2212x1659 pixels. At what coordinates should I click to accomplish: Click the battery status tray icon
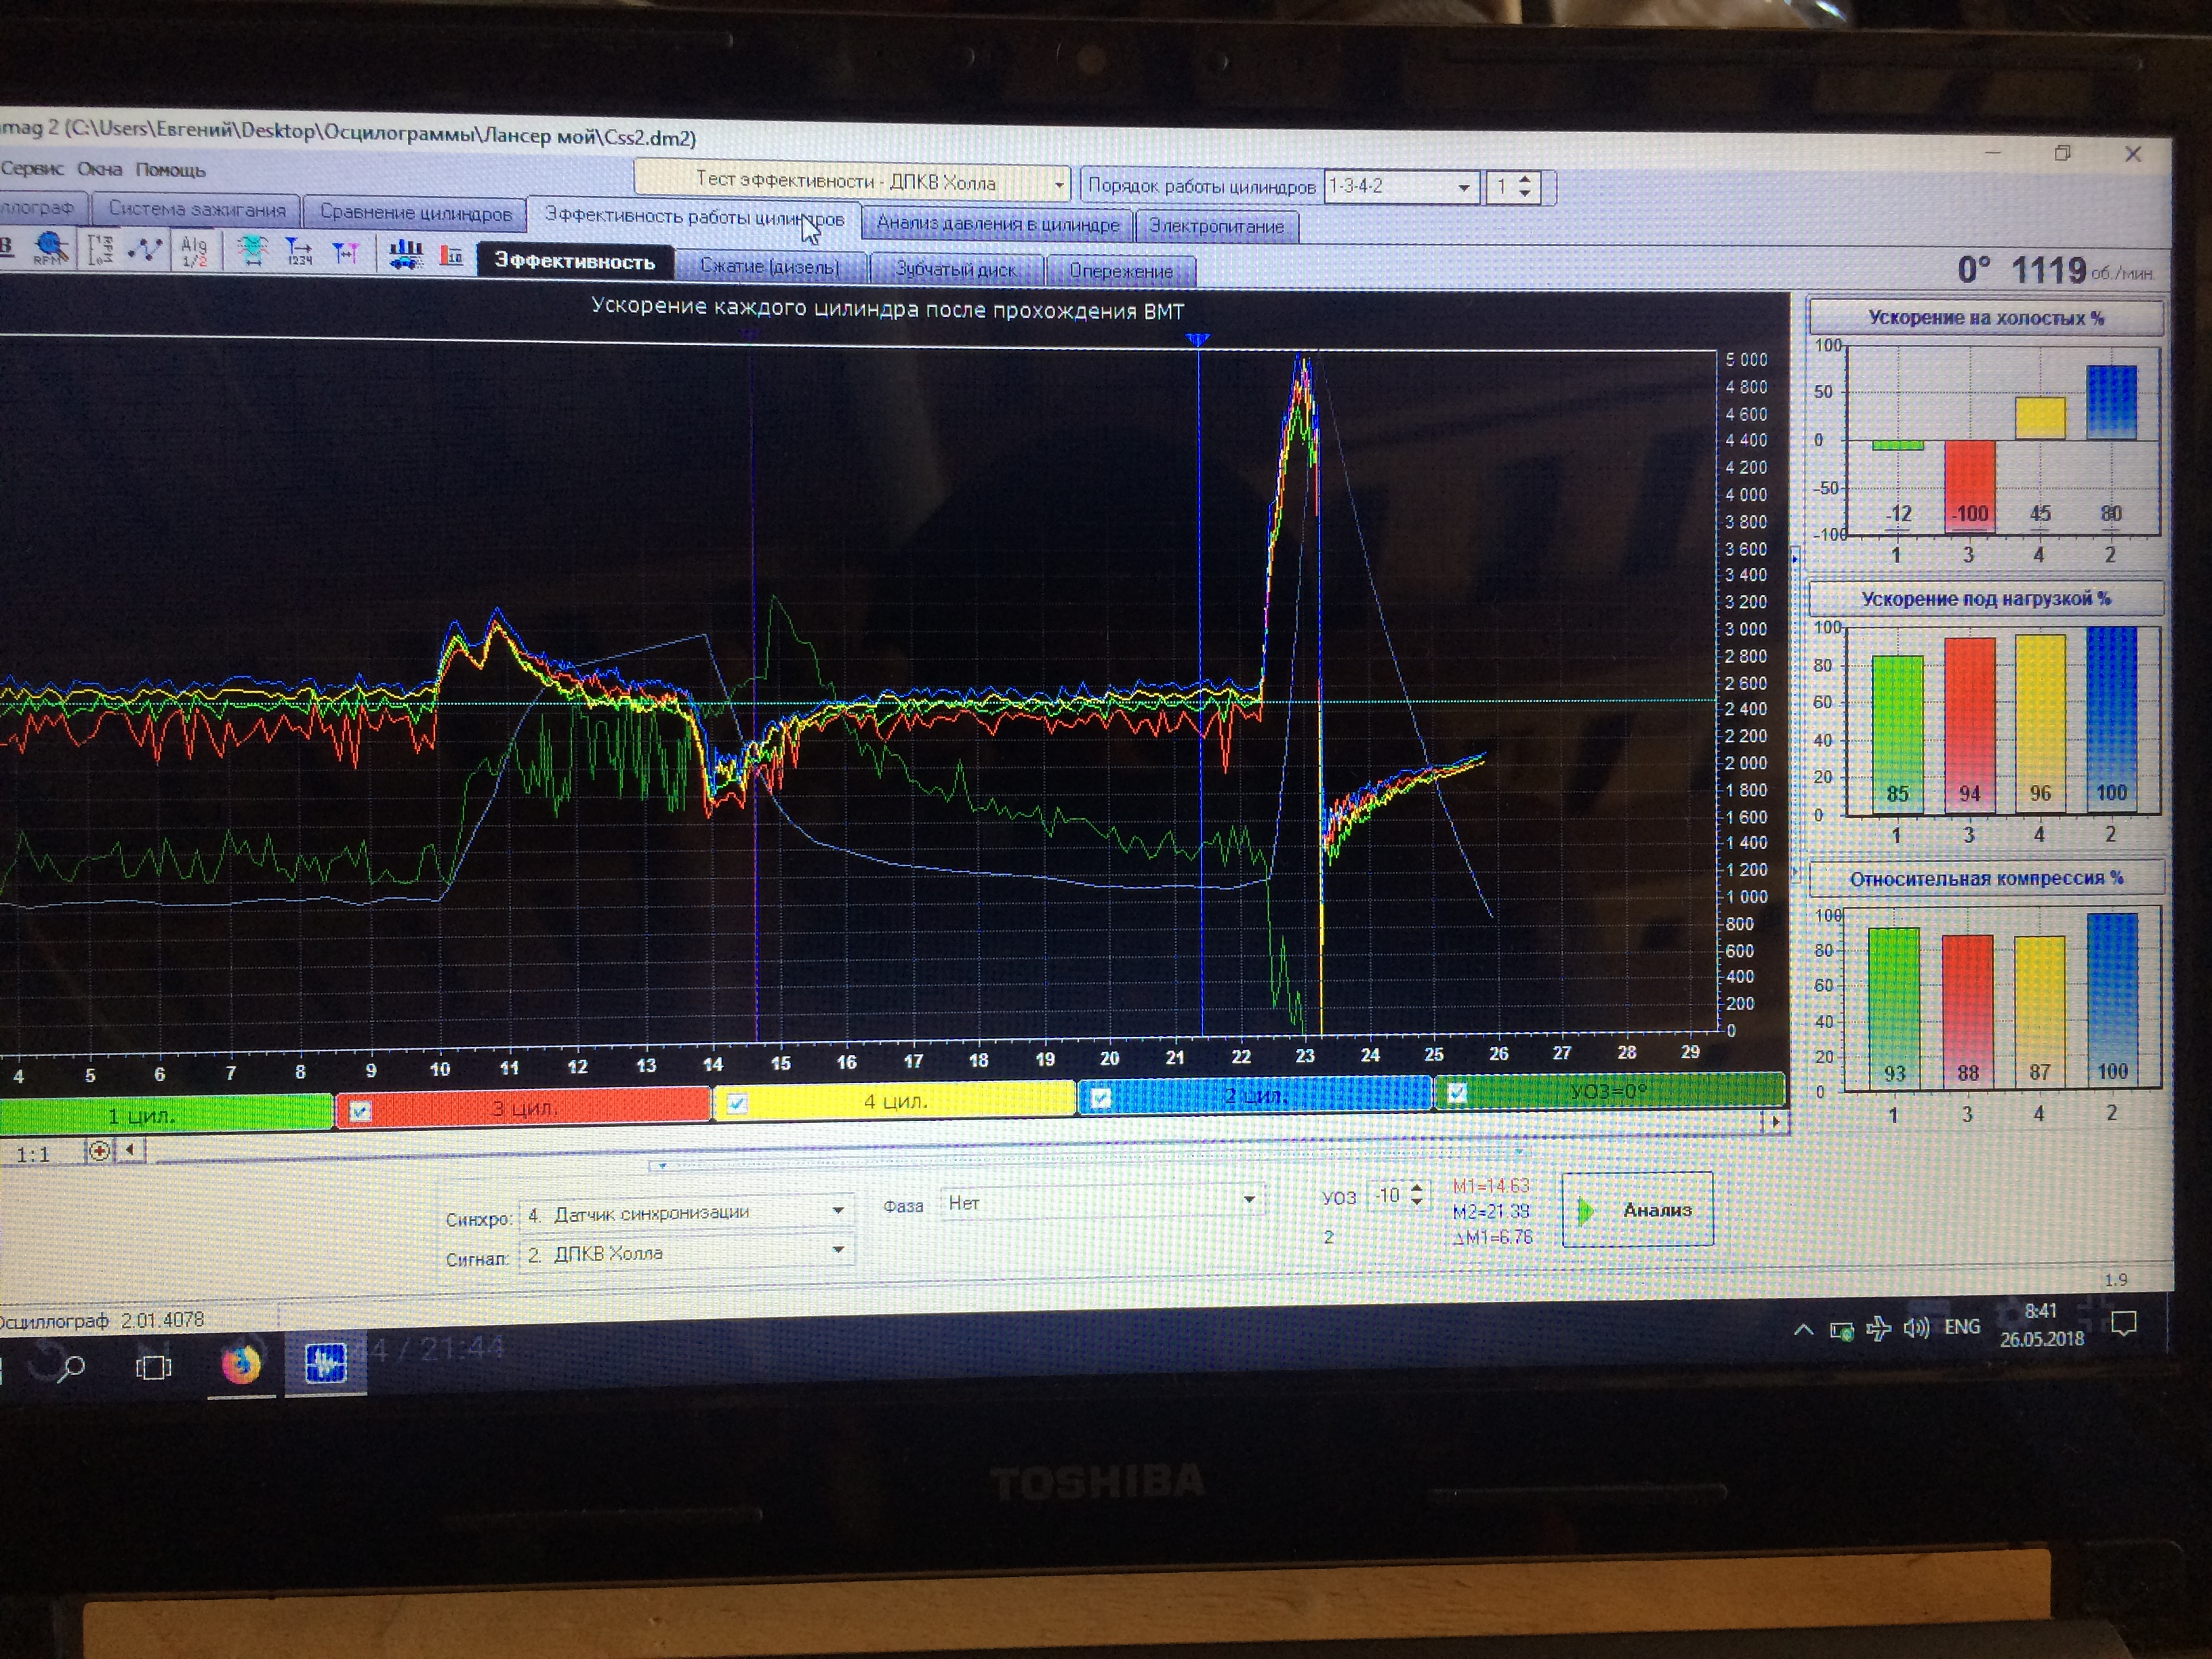[1841, 1330]
